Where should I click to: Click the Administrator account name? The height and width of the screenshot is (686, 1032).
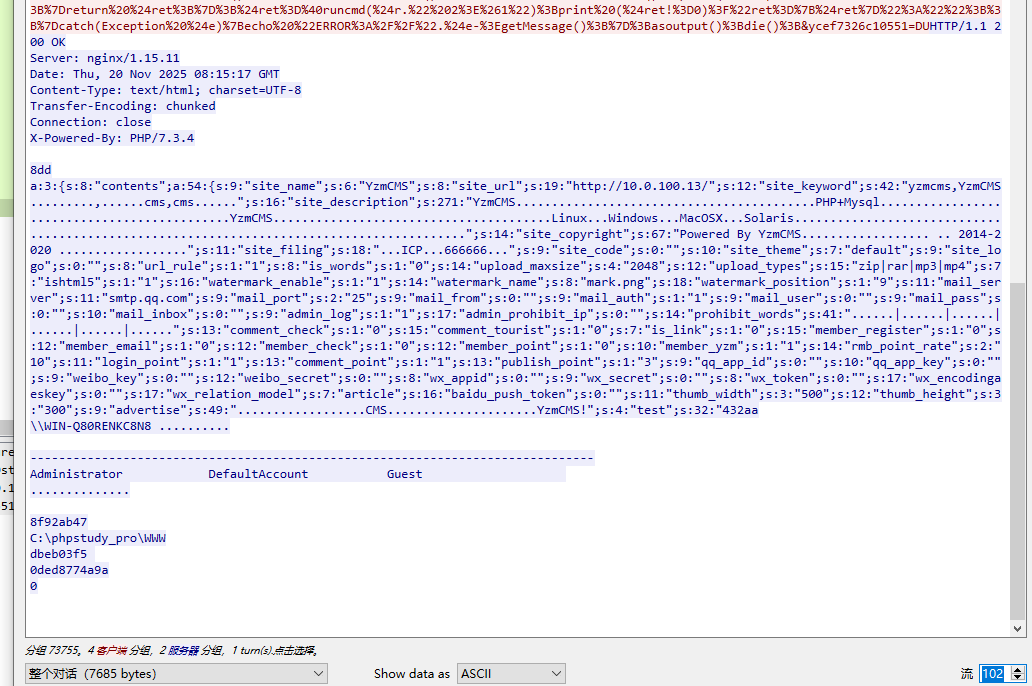(x=76, y=474)
